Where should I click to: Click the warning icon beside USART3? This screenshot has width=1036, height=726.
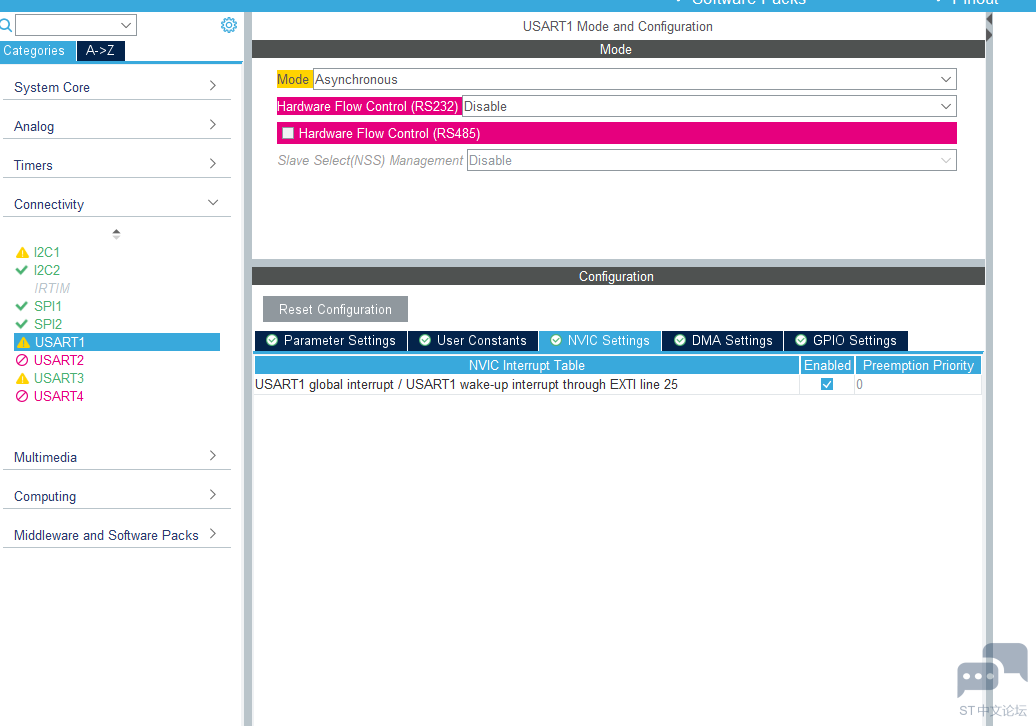point(22,379)
